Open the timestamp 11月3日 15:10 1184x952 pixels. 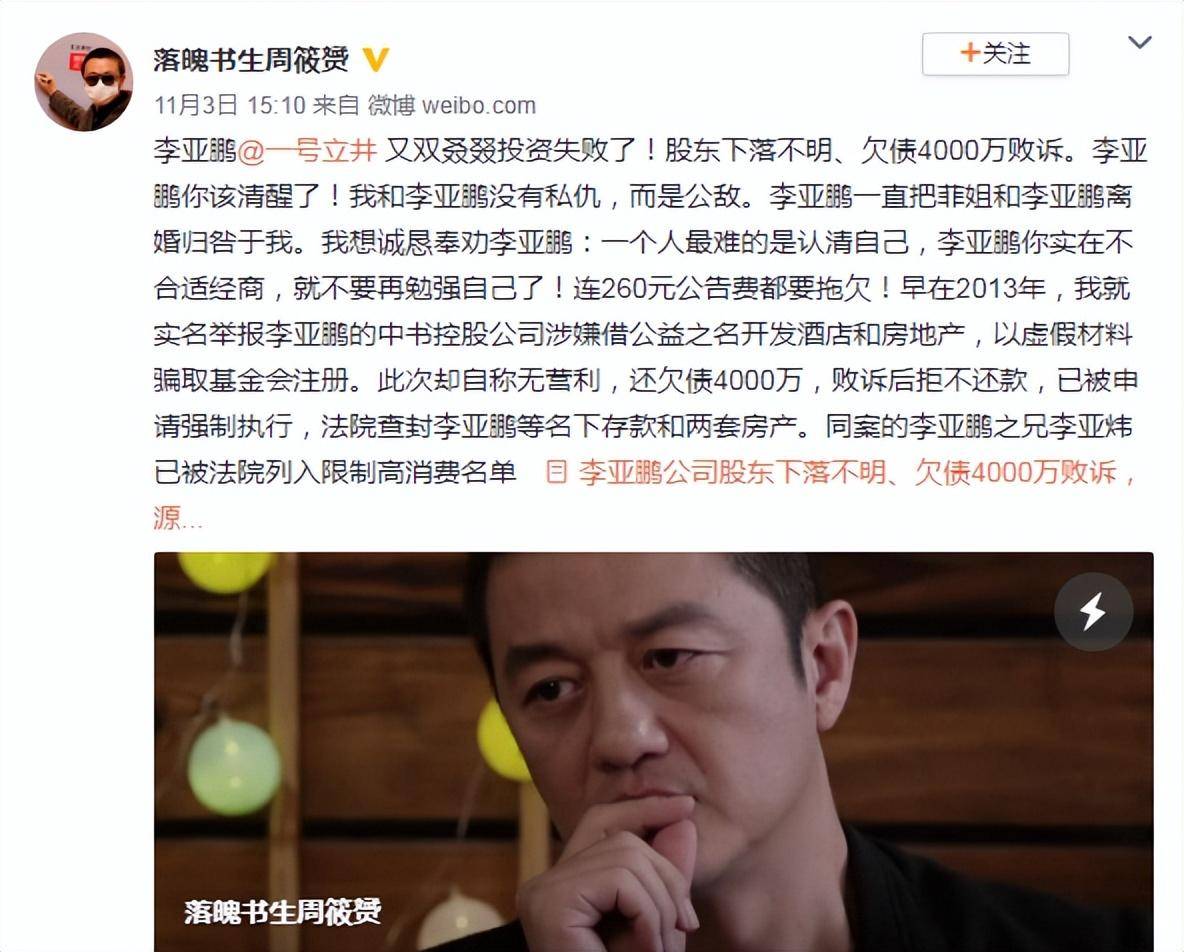coord(230,105)
